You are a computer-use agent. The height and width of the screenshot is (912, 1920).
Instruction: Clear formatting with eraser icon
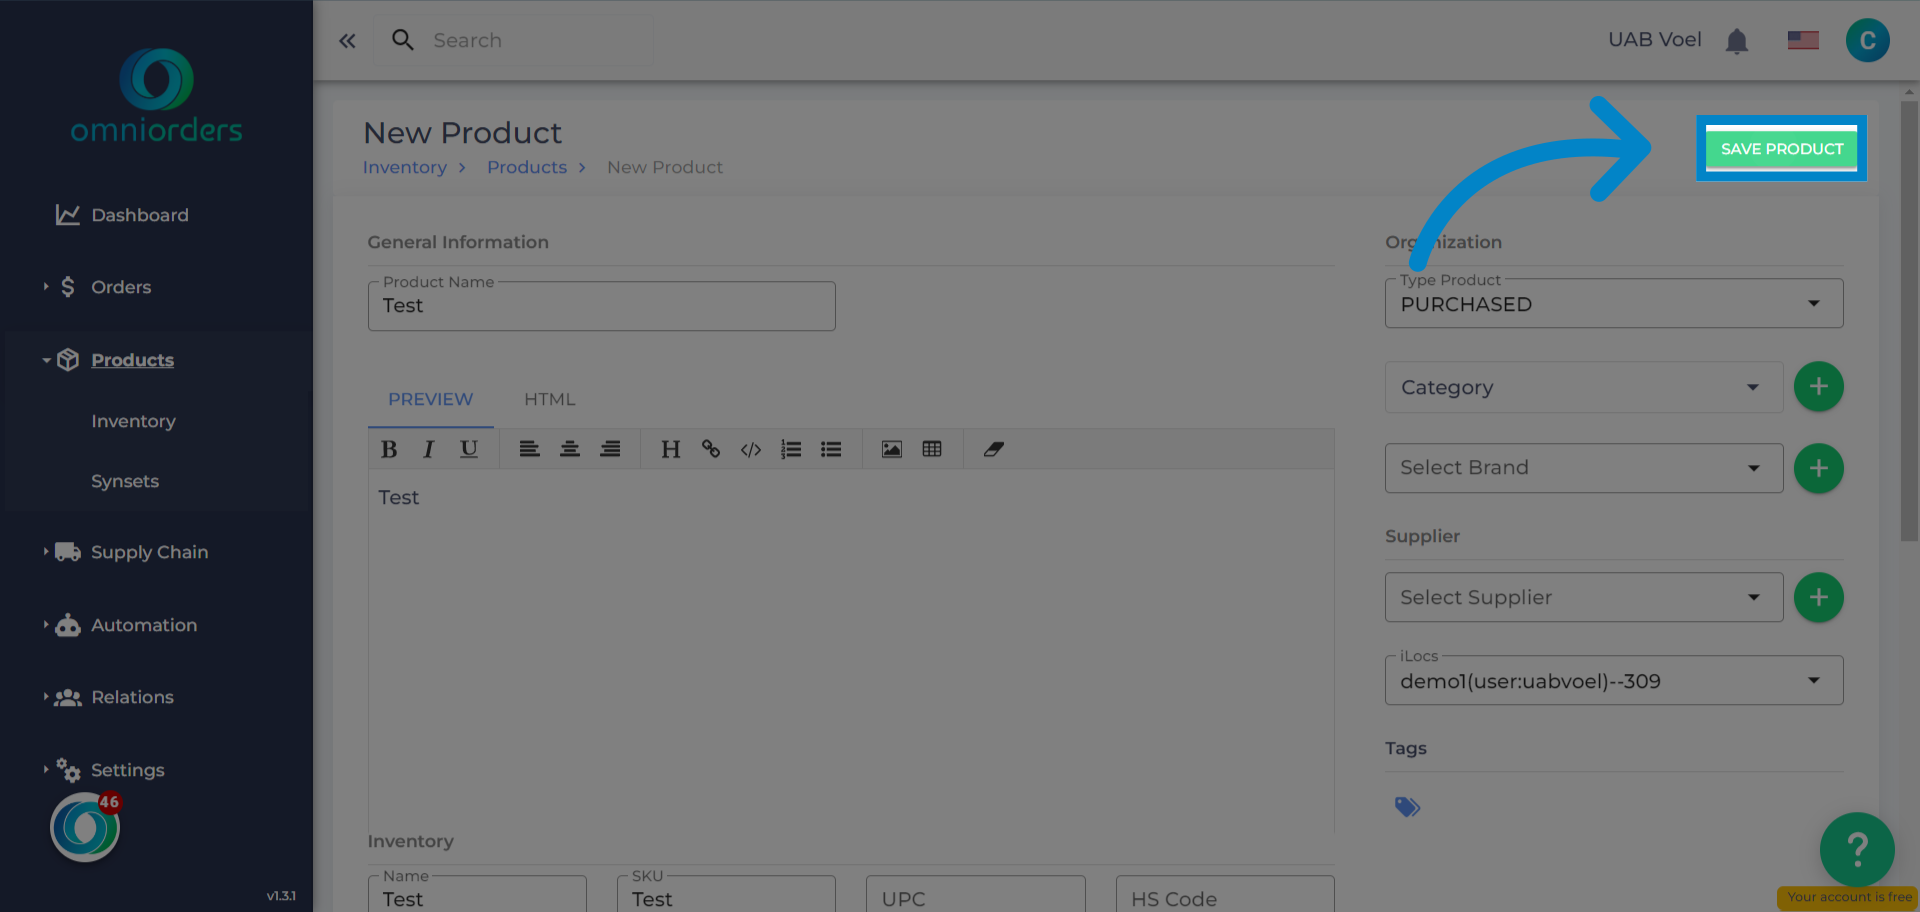coord(993,449)
